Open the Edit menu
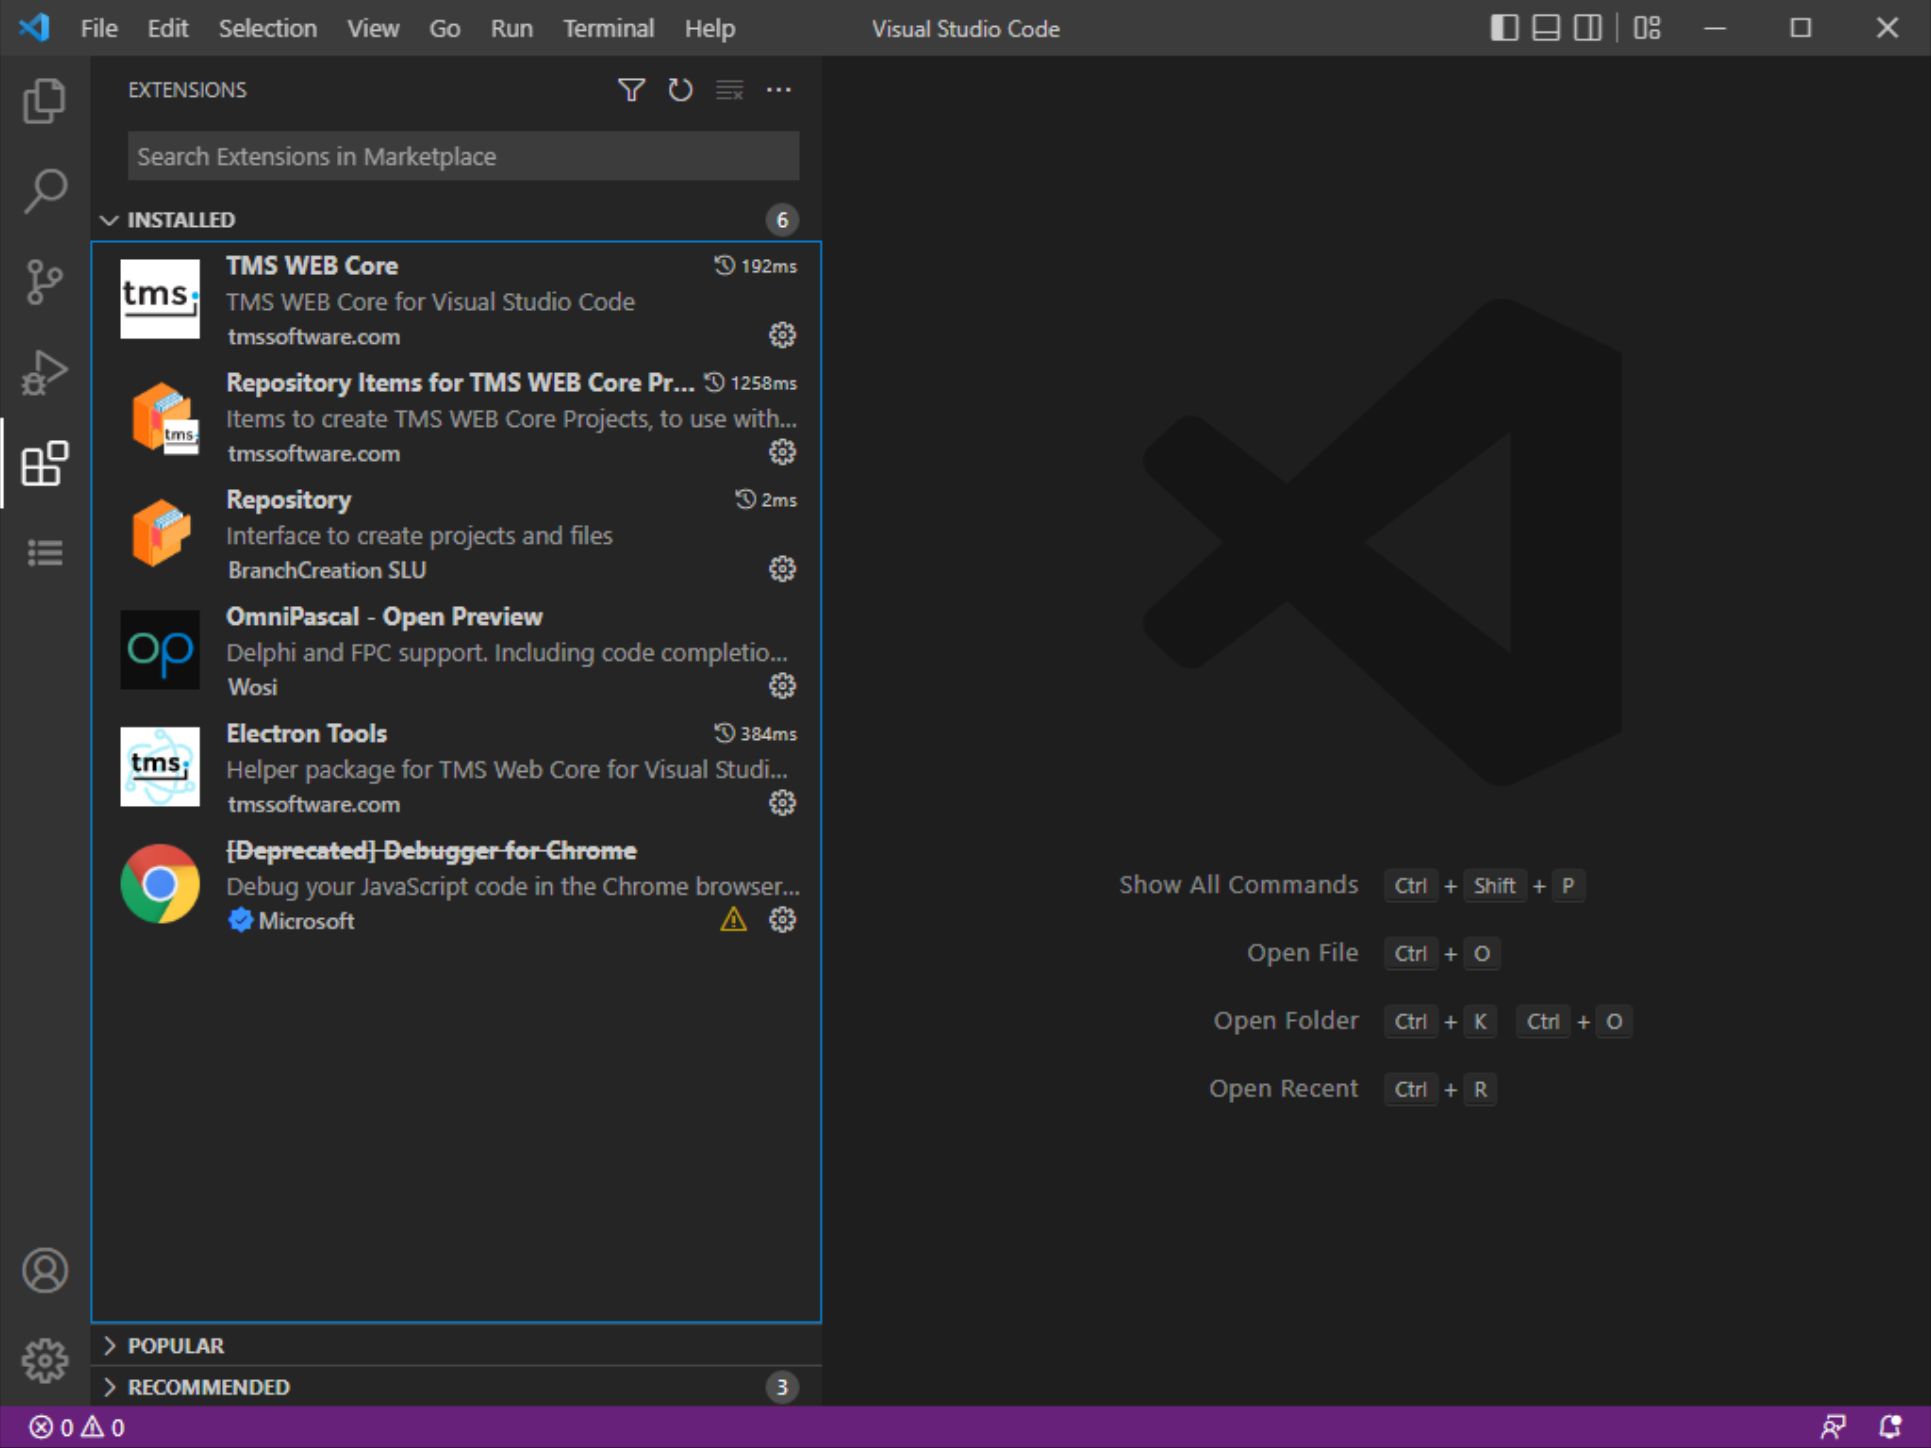The height and width of the screenshot is (1448, 1931). [x=167, y=28]
